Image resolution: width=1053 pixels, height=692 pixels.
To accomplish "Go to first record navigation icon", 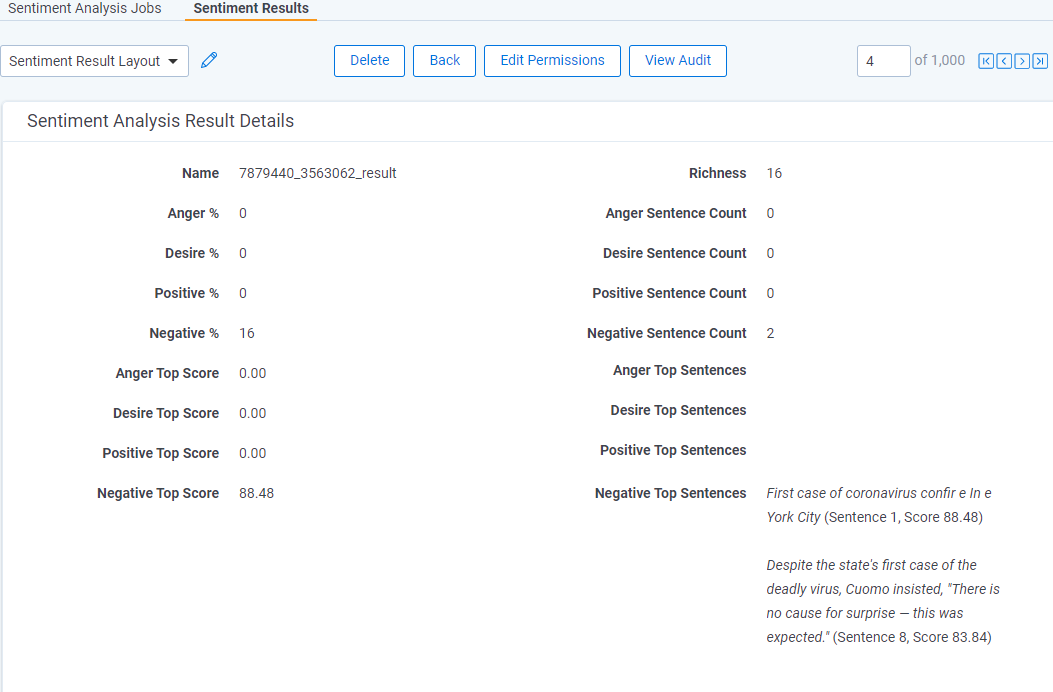I will [x=986, y=61].
